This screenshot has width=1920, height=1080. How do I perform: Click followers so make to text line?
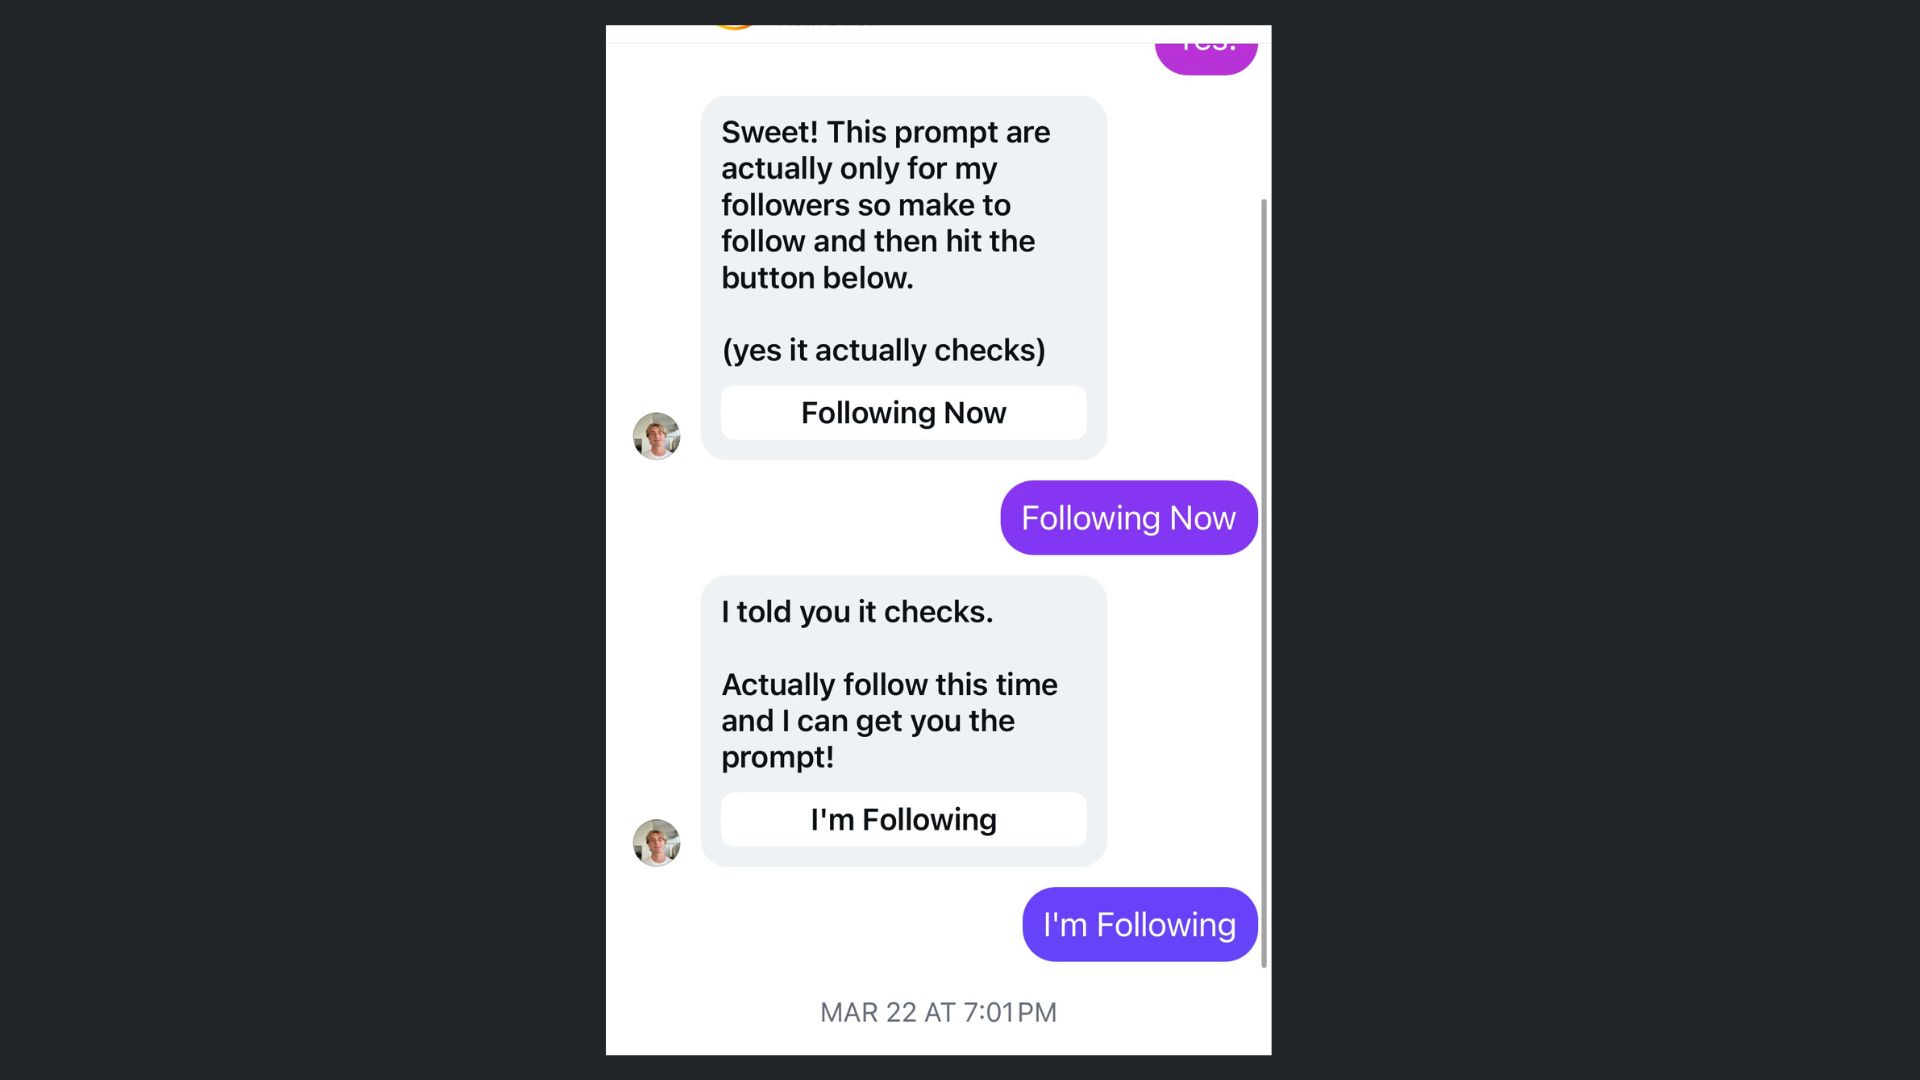click(866, 205)
